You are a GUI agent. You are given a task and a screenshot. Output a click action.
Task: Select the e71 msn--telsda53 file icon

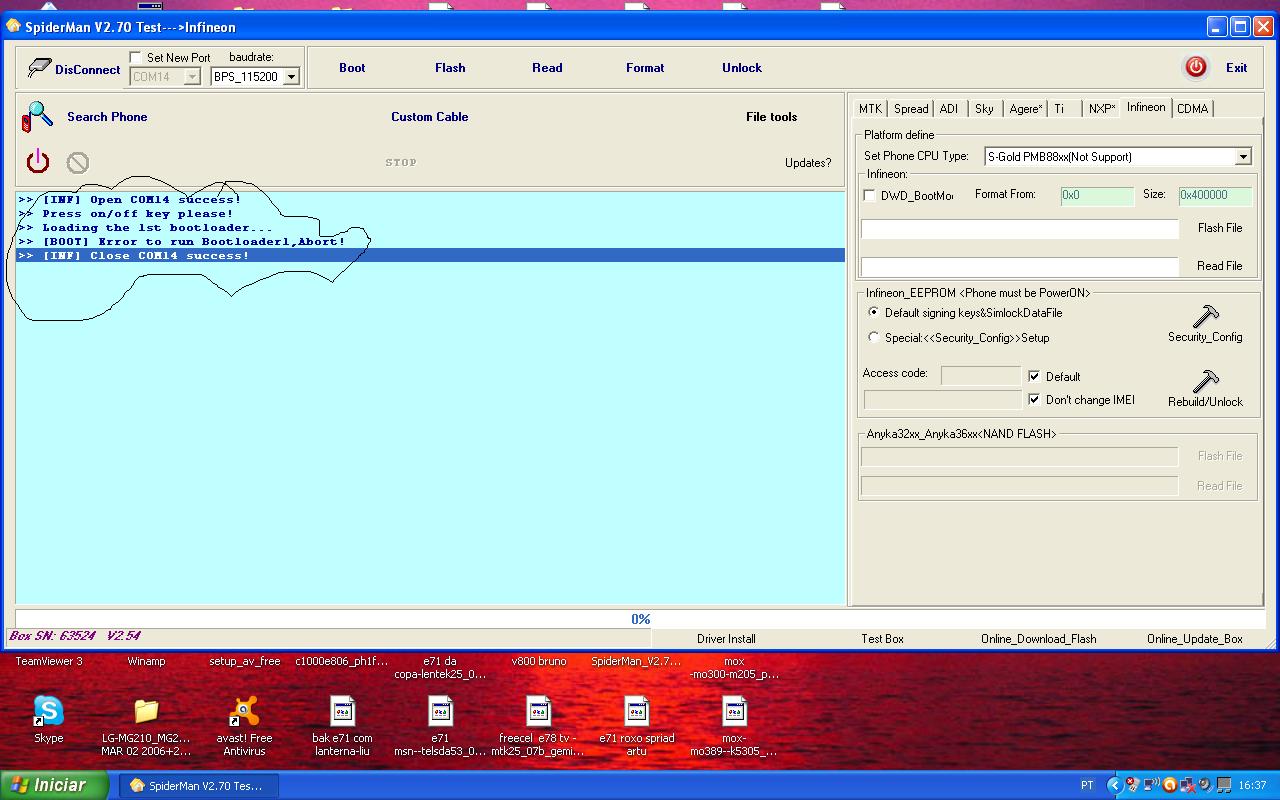(440, 711)
